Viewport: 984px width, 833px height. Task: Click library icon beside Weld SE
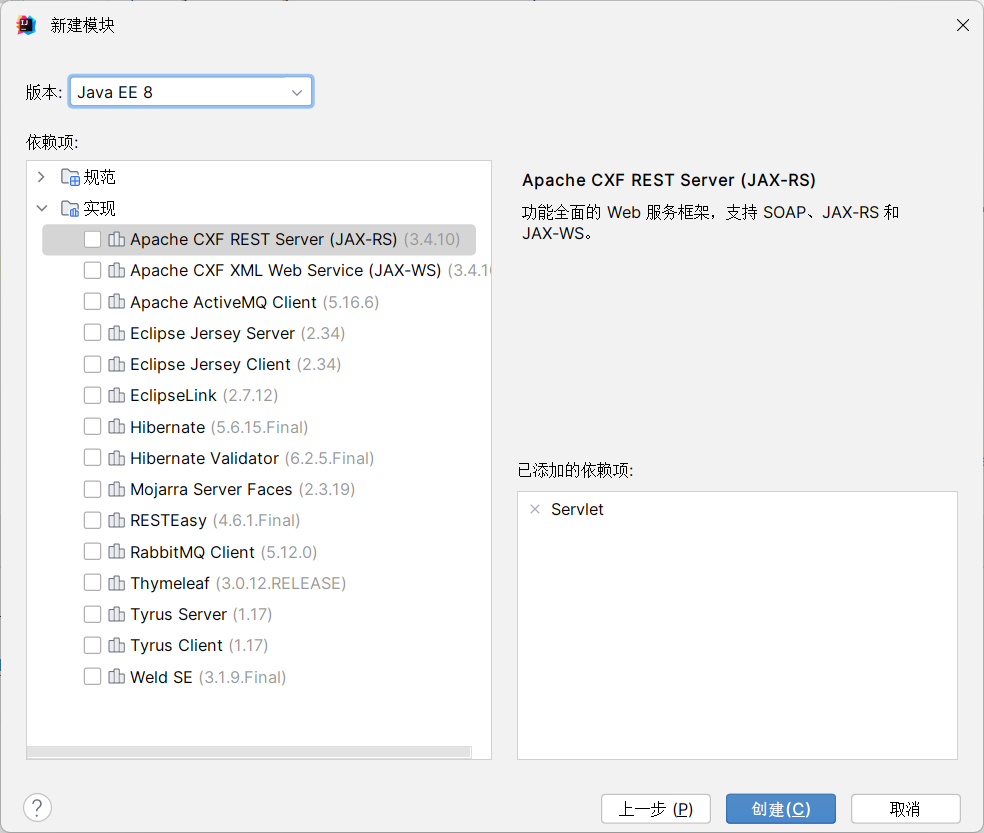coord(117,677)
